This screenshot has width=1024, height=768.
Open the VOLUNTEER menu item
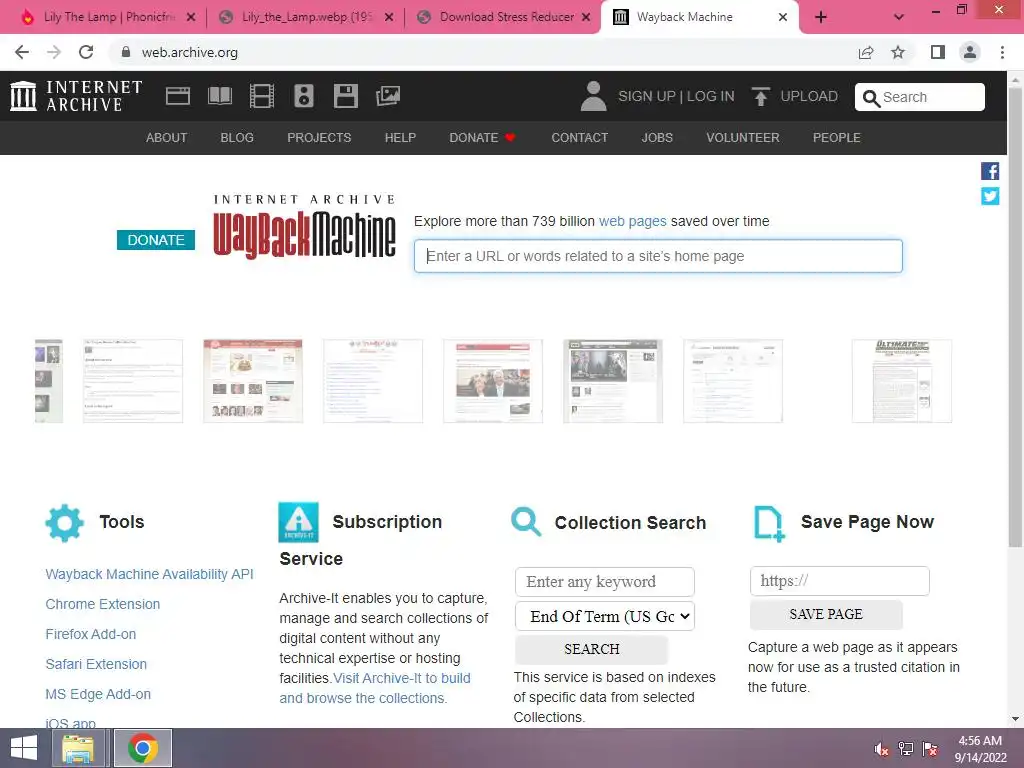(743, 138)
